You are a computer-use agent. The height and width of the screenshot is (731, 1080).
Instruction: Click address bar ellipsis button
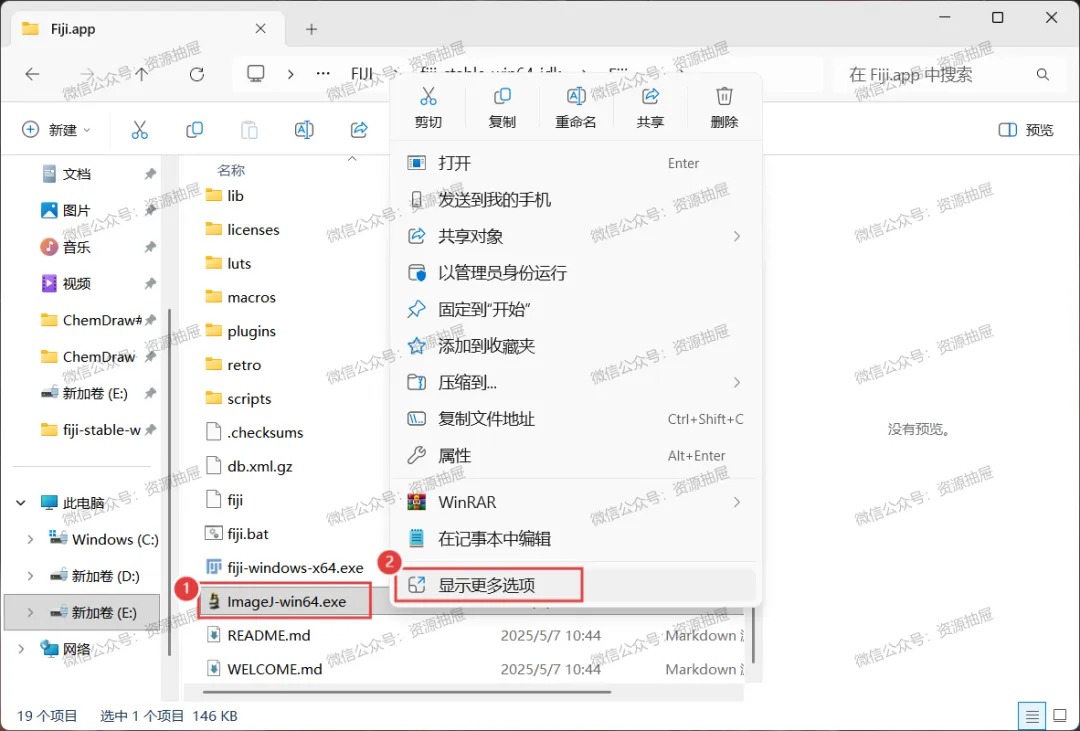[x=323, y=74]
